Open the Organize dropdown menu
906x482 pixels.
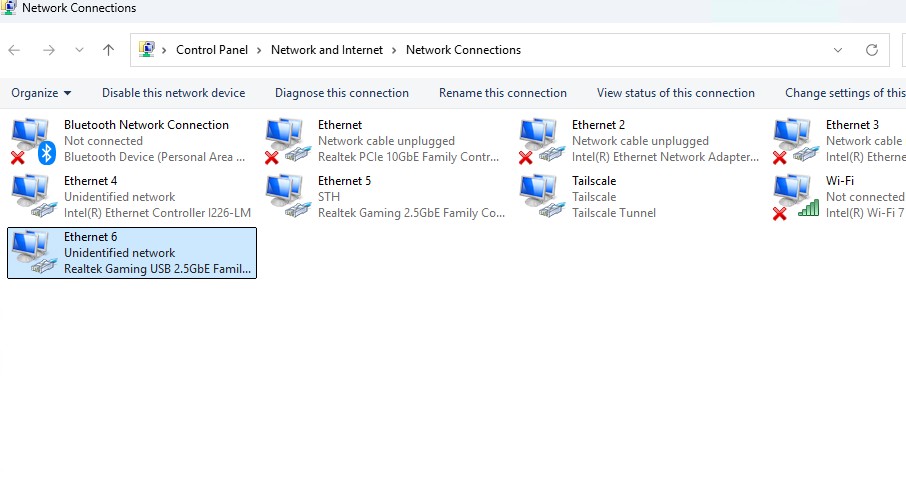coord(41,93)
